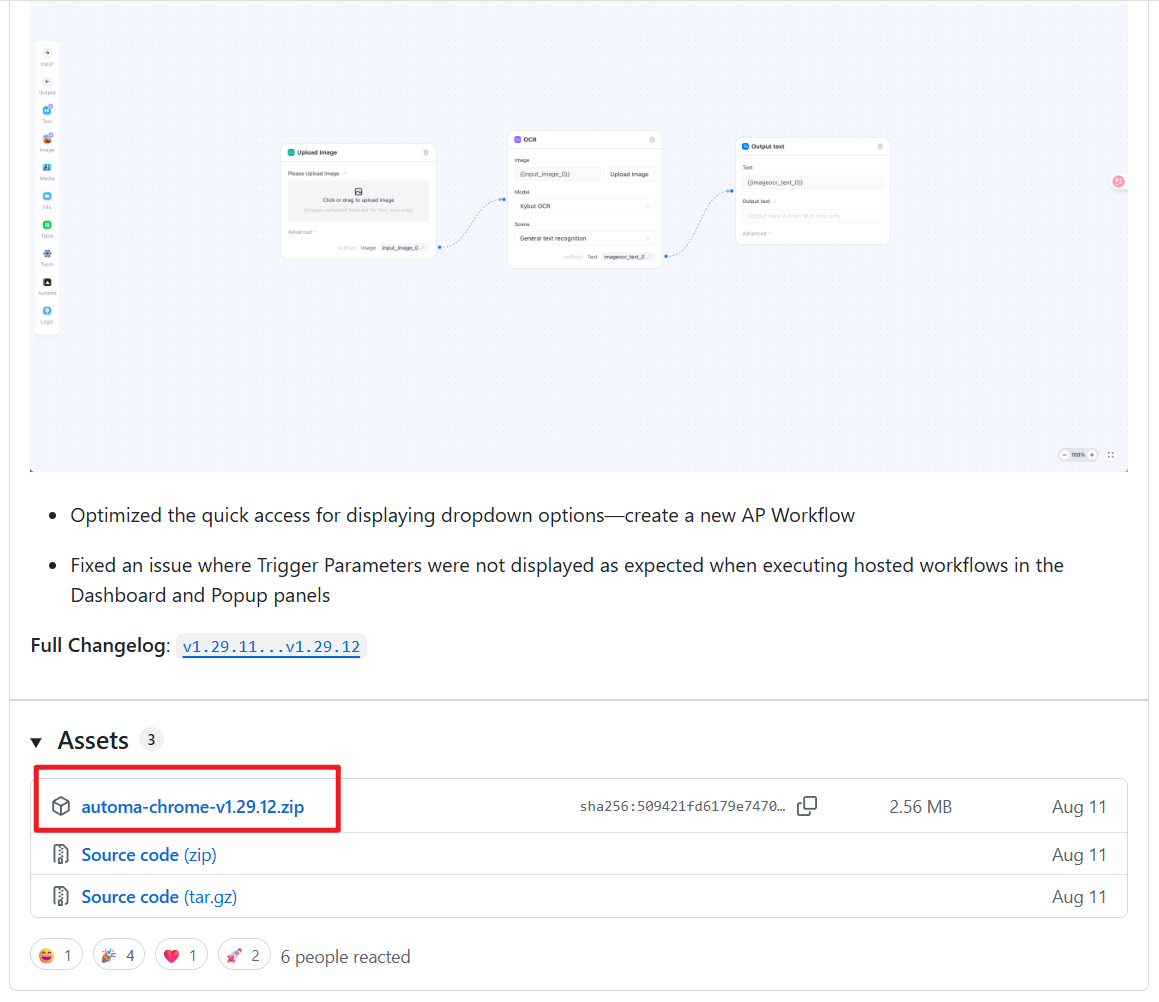Image resolution: width=1159 pixels, height=1002 pixels.
Task: Click the upload image drop area
Action: click(358, 200)
